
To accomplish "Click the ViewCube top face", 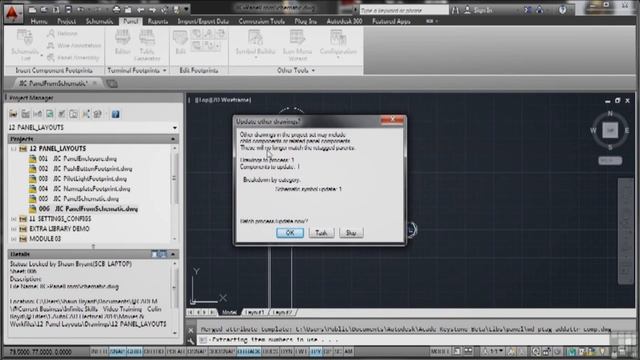I will coord(610,130).
